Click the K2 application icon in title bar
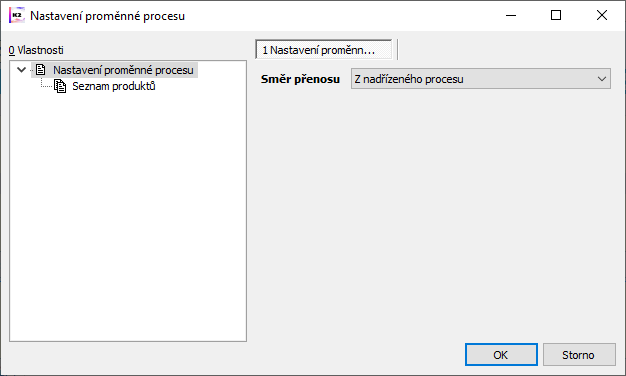 pyautogui.click(x=17, y=15)
